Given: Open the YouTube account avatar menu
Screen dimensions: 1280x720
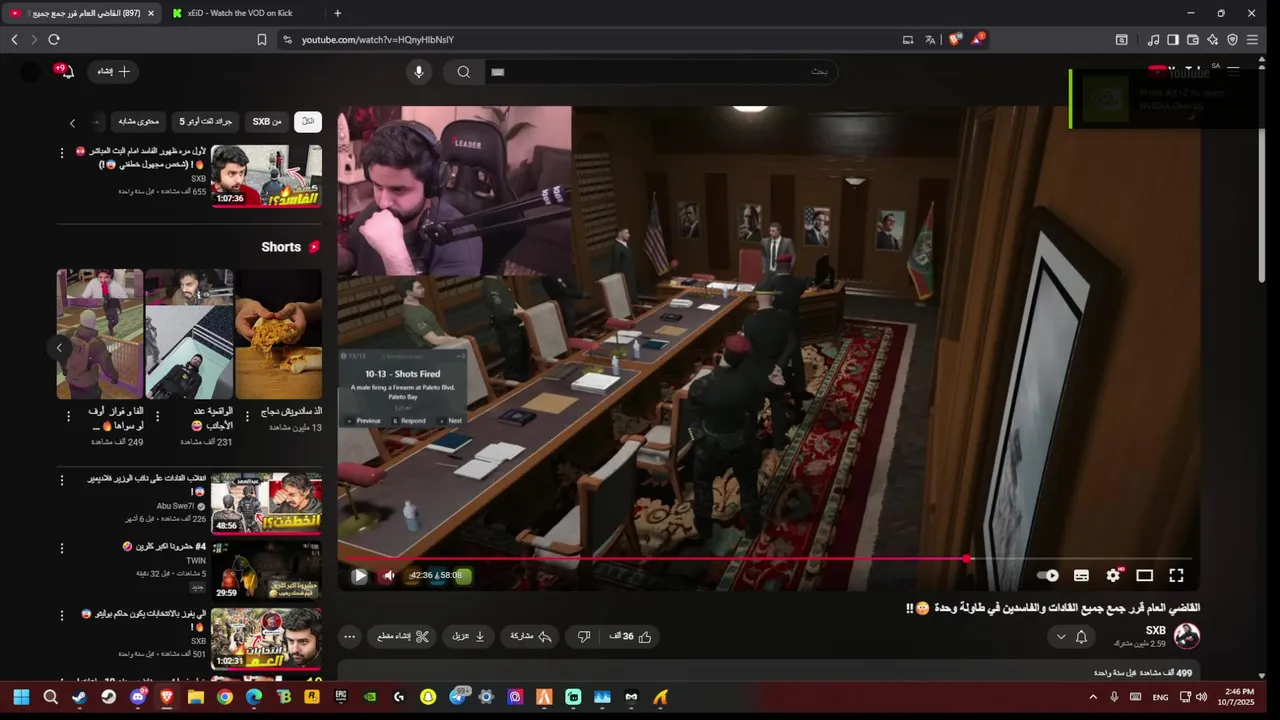Looking at the screenshot, I should click(31, 72).
